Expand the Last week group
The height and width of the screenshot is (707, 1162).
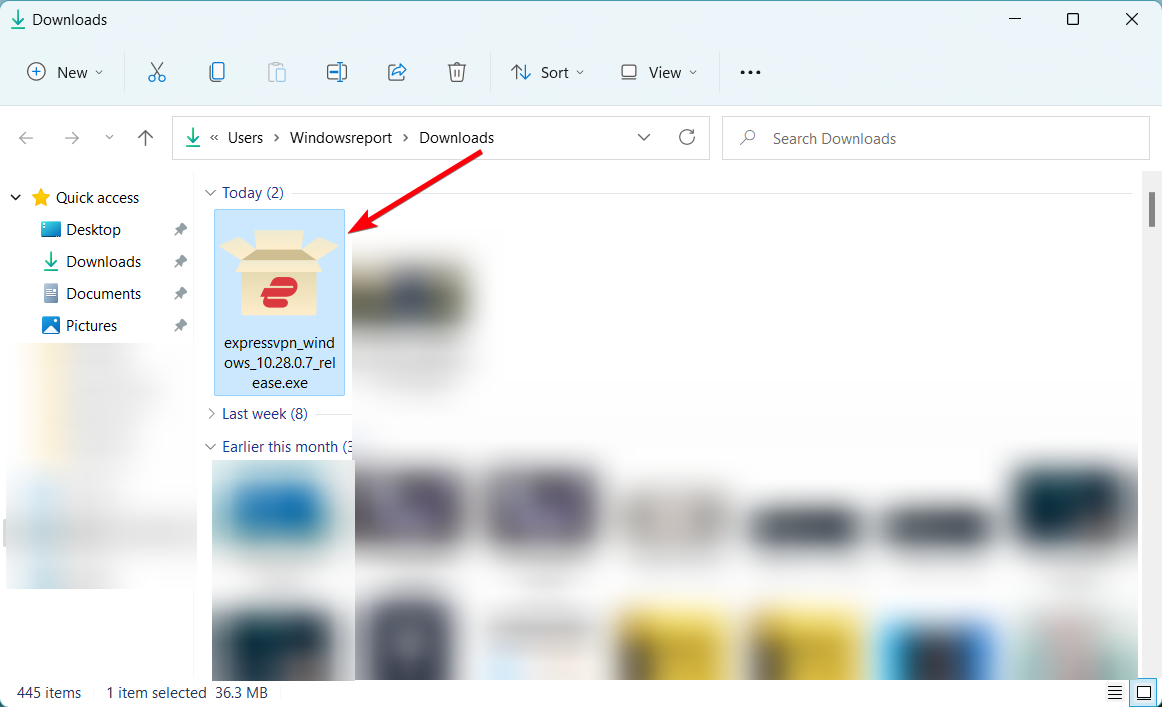pyautogui.click(x=211, y=414)
